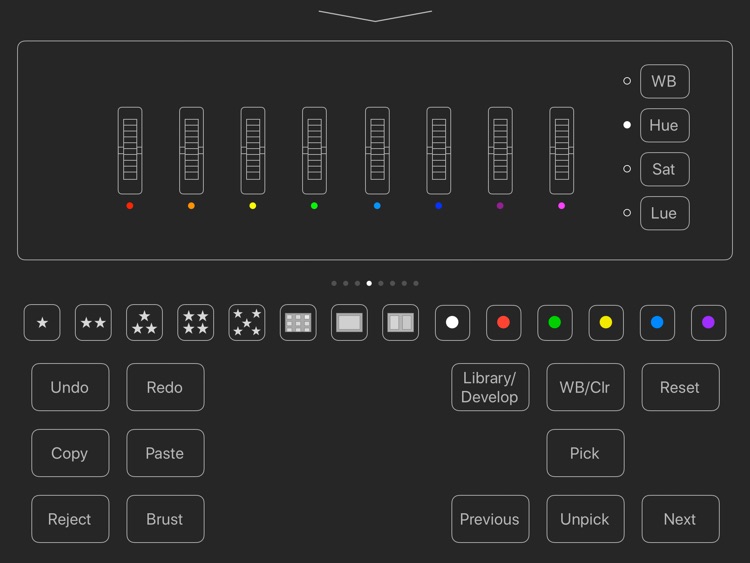Select the Sat radio button
Viewport: 750px width, 563px height.
[627, 169]
